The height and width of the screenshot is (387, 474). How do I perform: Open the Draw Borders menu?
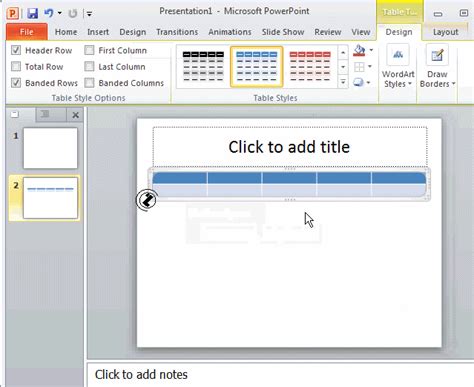click(437, 67)
